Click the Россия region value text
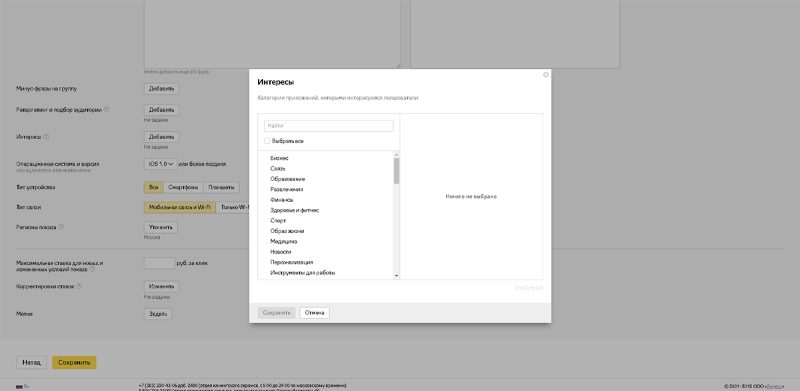The height and width of the screenshot is (391, 800). pos(152,237)
